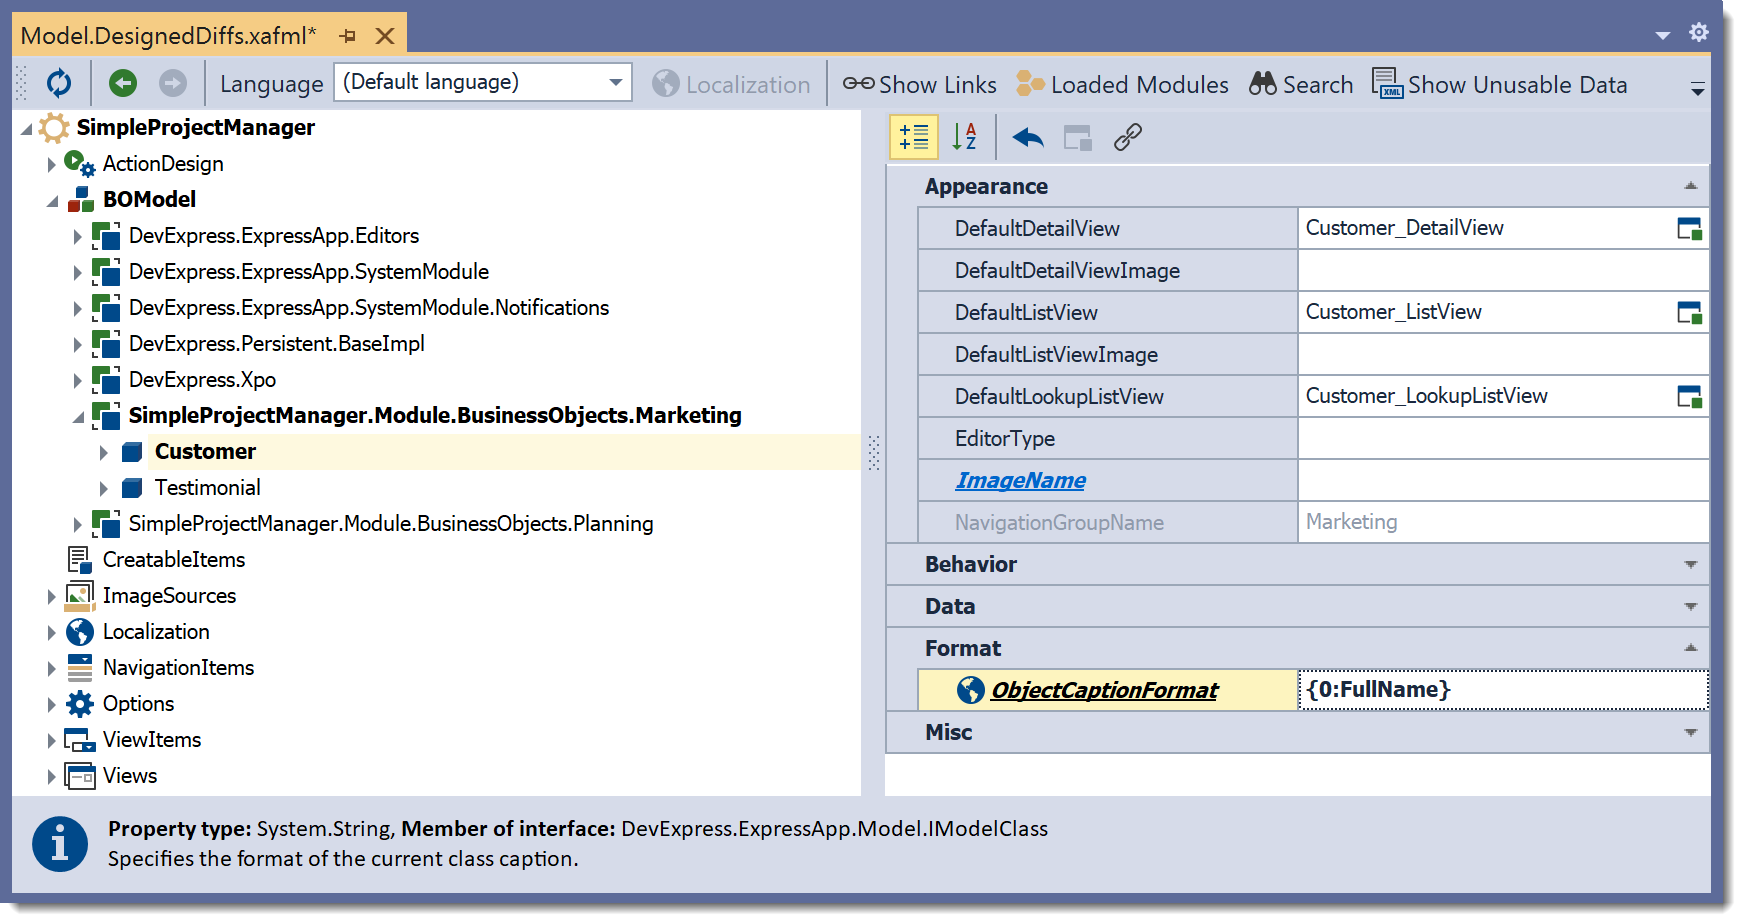The image size is (1743, 923).
Task: Collapse the Appearance property category
Action: (x=1690, y=187)
